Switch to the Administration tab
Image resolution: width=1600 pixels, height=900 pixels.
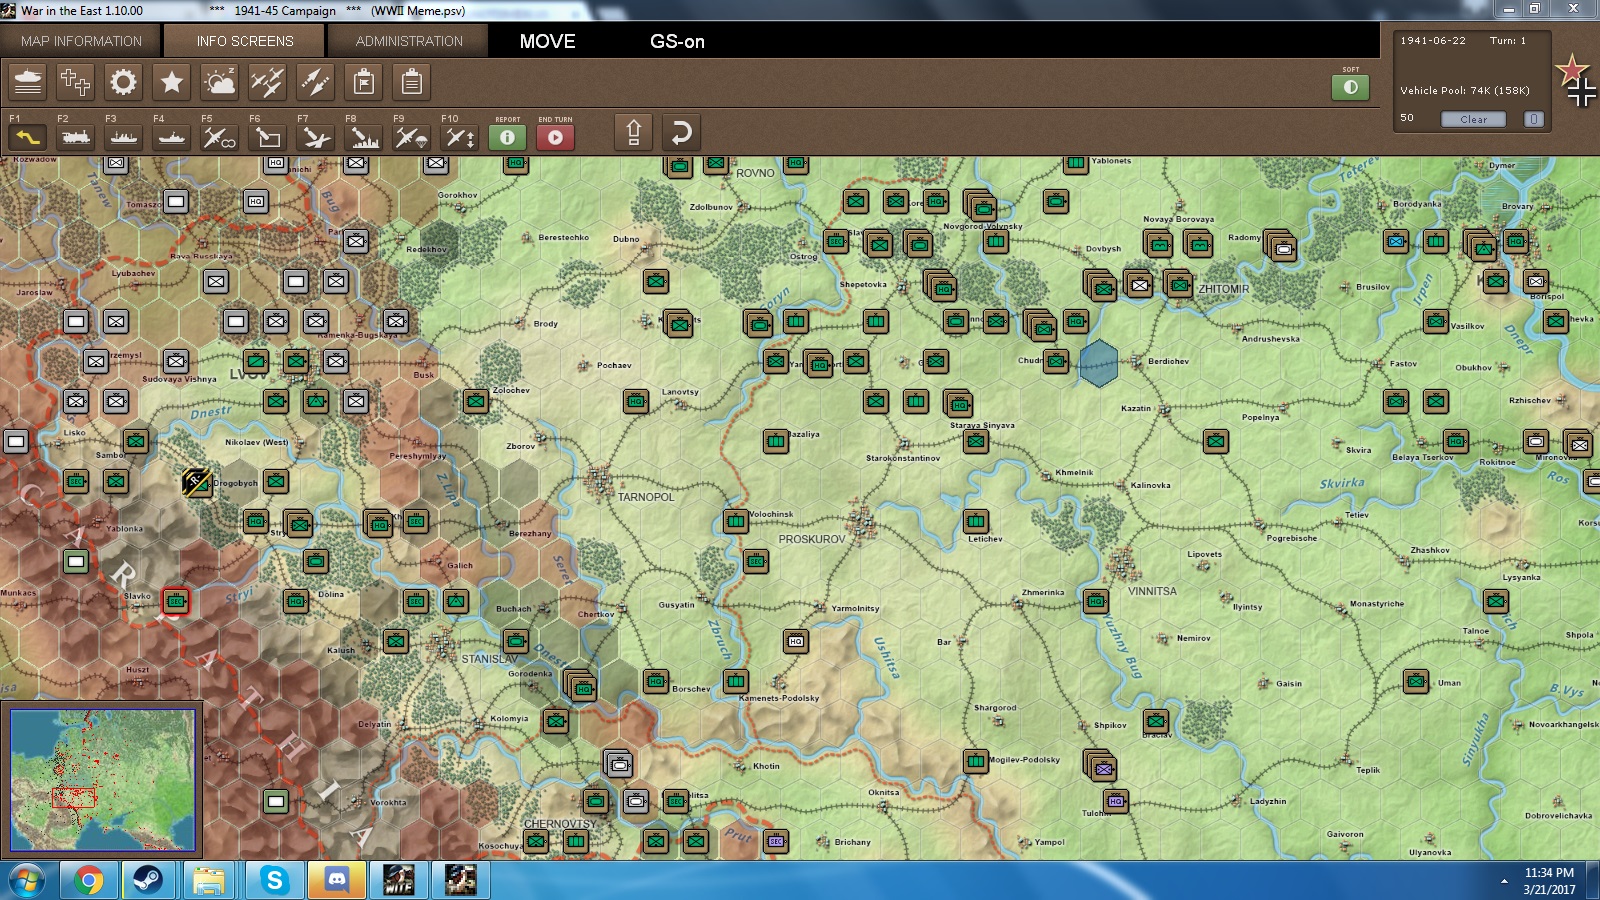coord(409,41)
